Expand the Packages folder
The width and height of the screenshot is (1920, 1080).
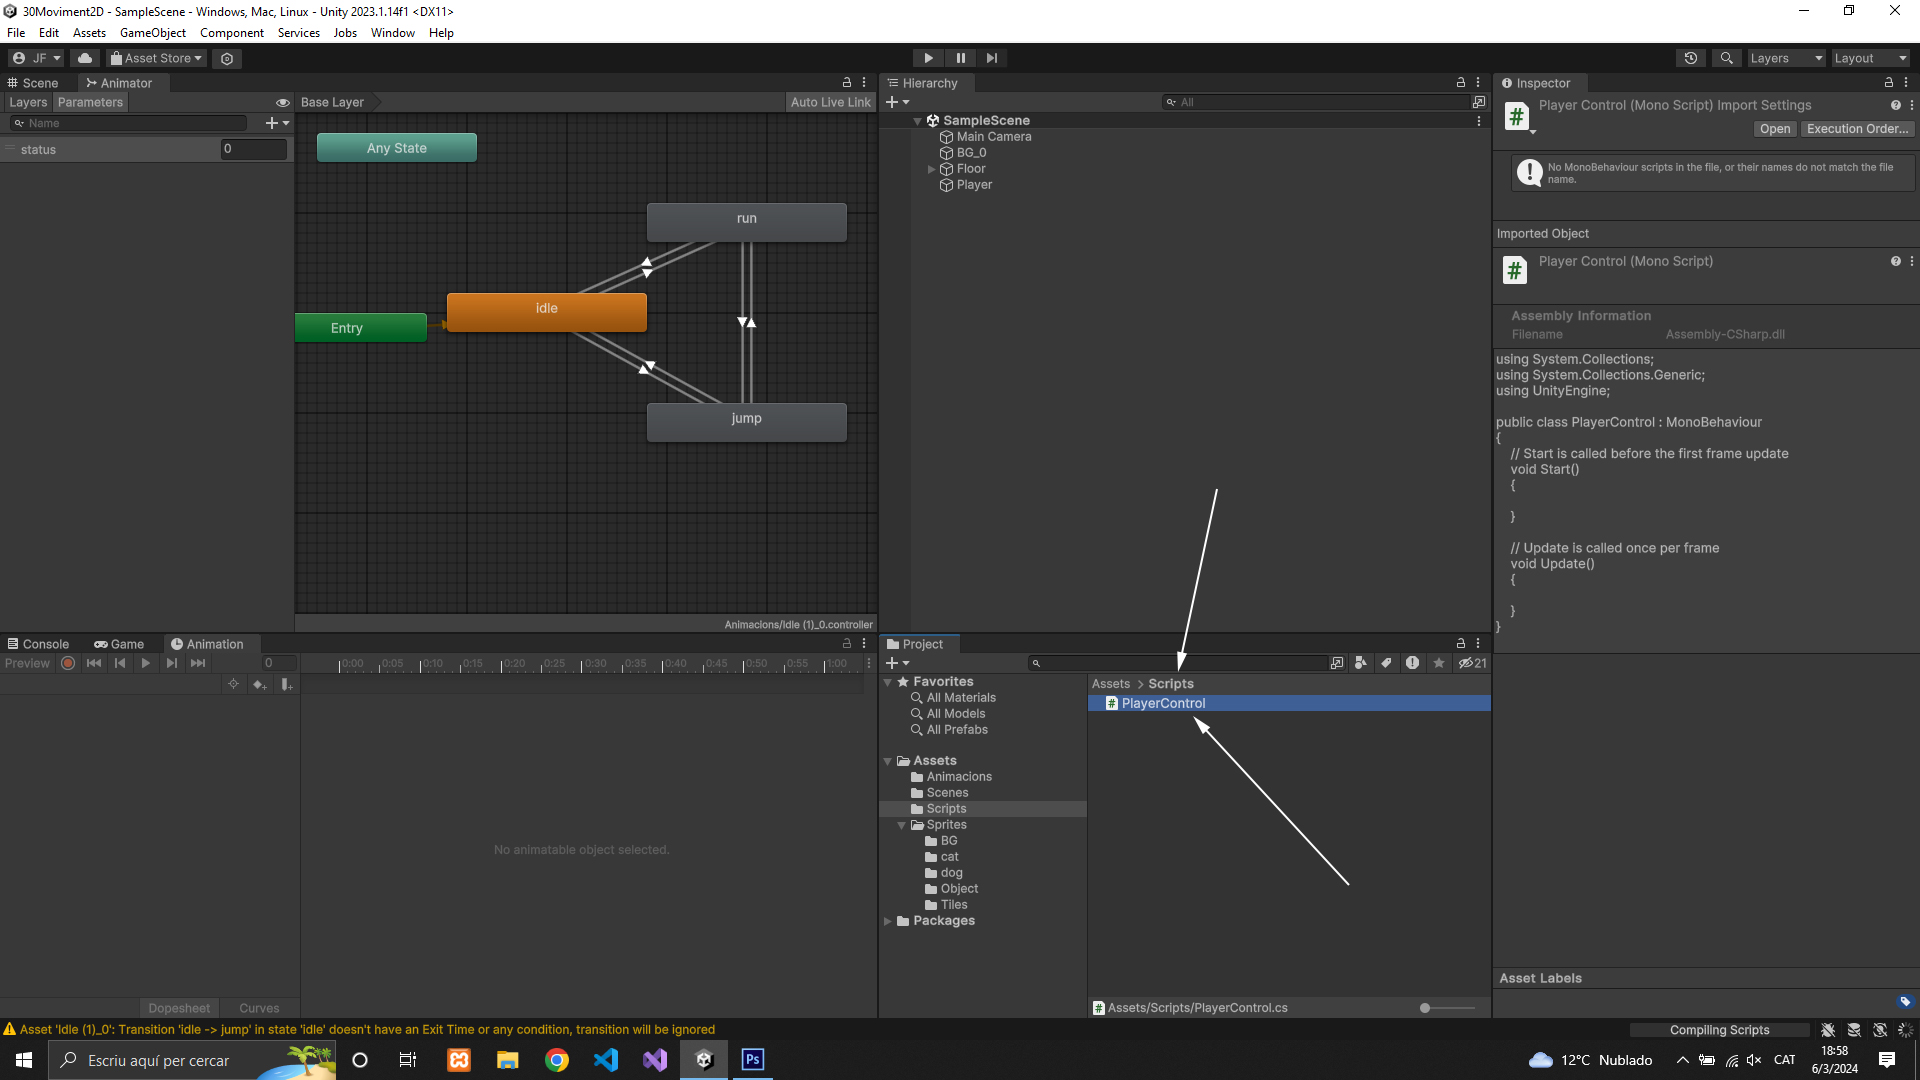point(887,921)
